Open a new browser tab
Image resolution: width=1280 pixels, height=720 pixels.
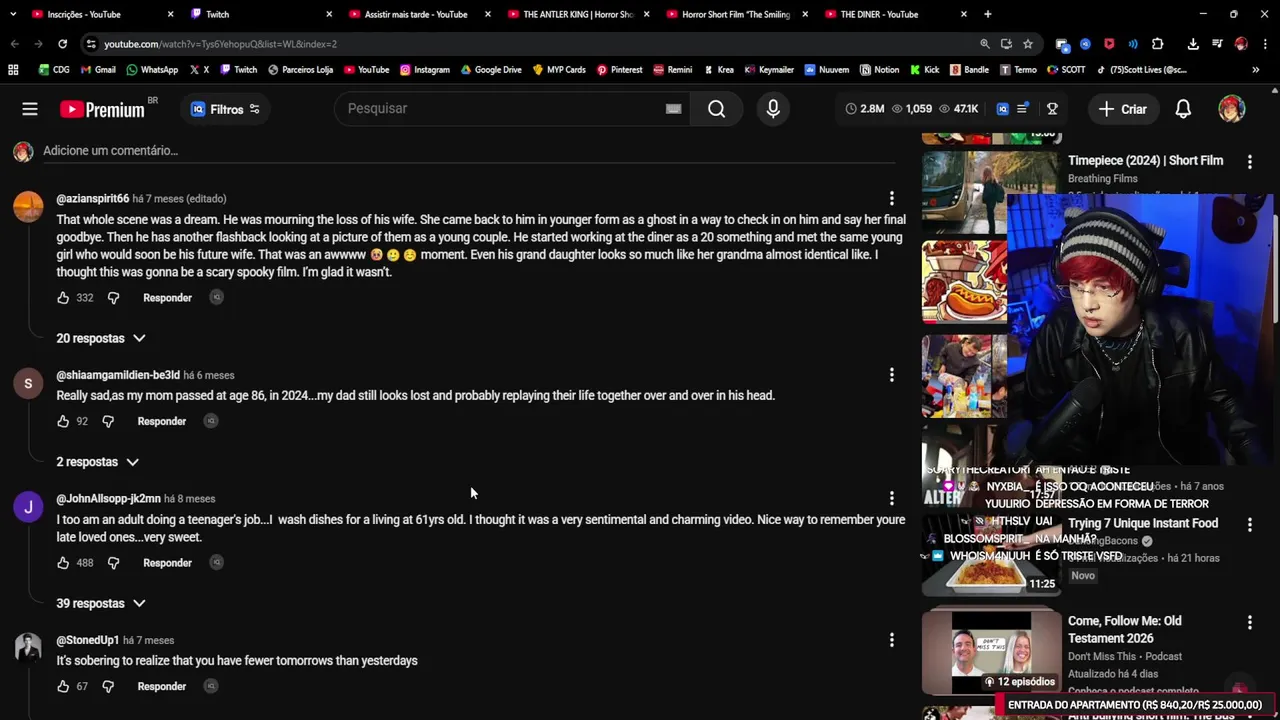[988, 14]
